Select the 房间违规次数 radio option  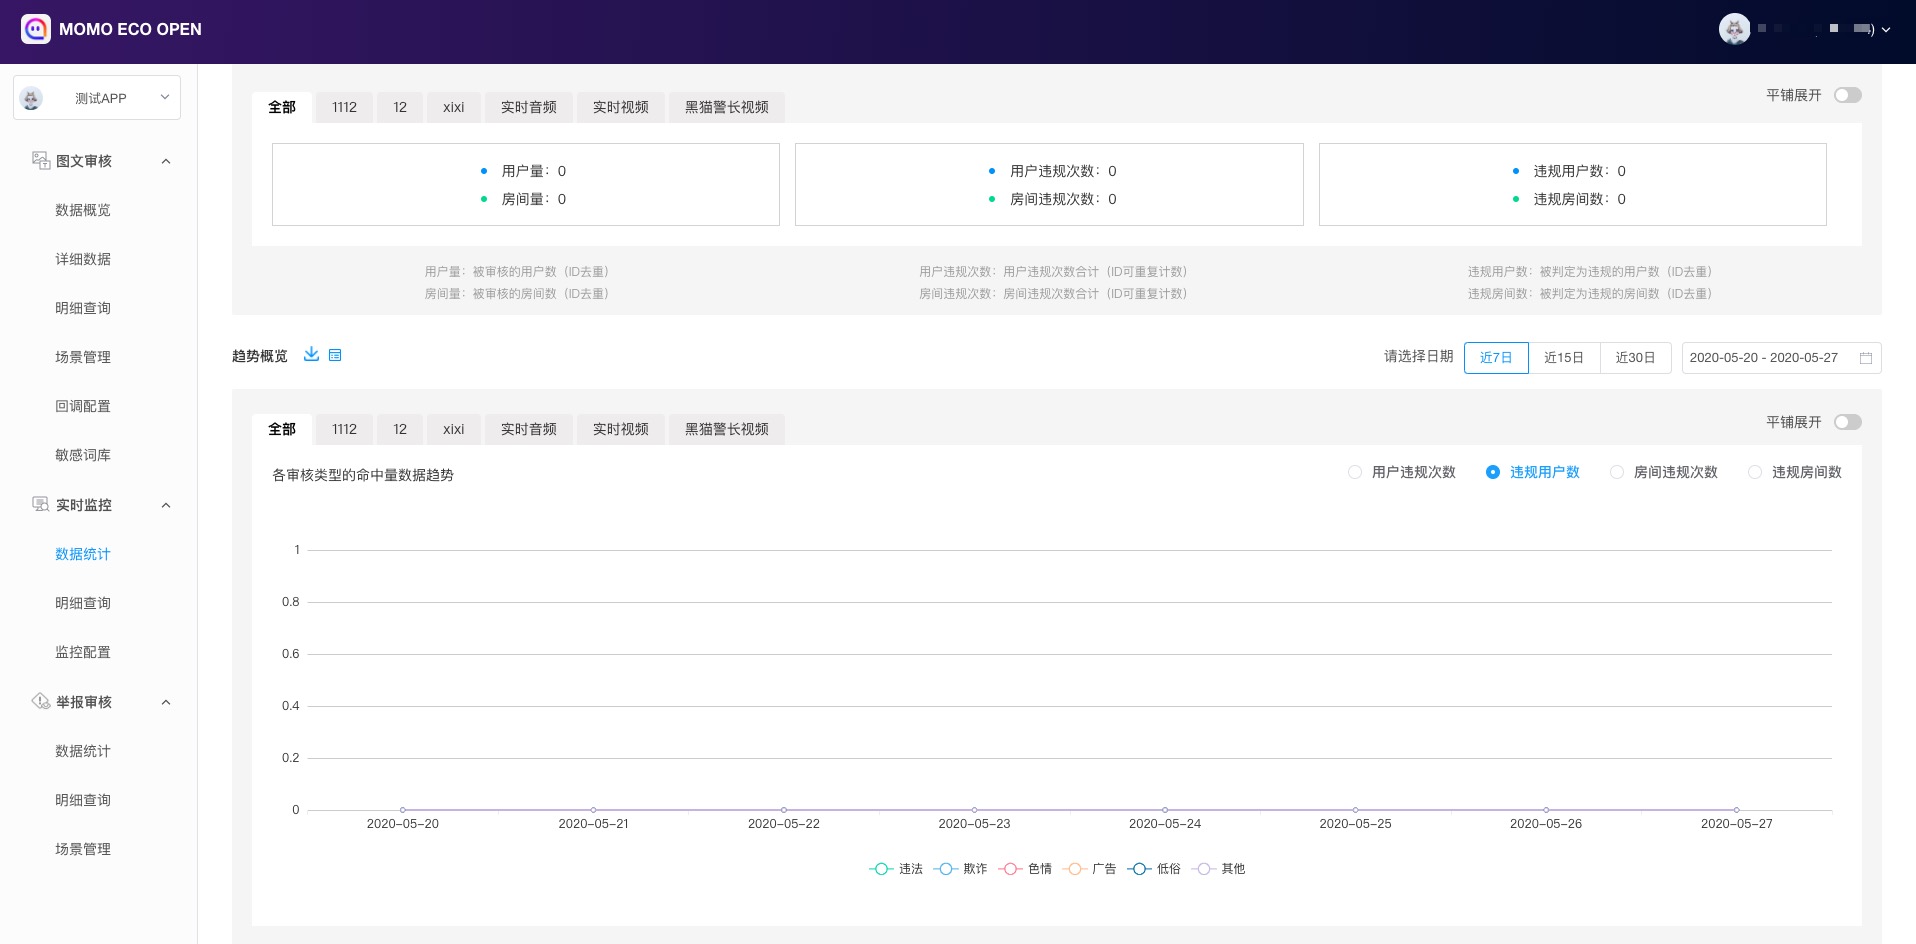[x=1617, y=472]
